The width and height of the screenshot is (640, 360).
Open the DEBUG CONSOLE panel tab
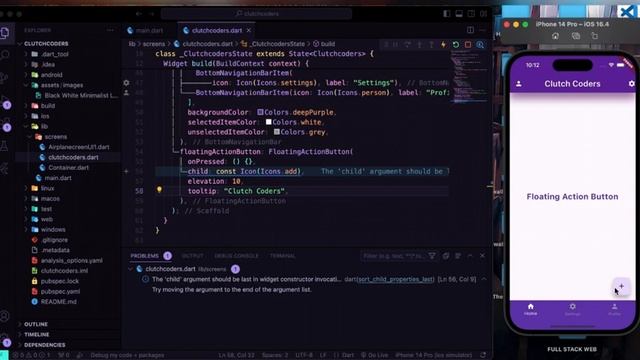(x=236, y=256)
